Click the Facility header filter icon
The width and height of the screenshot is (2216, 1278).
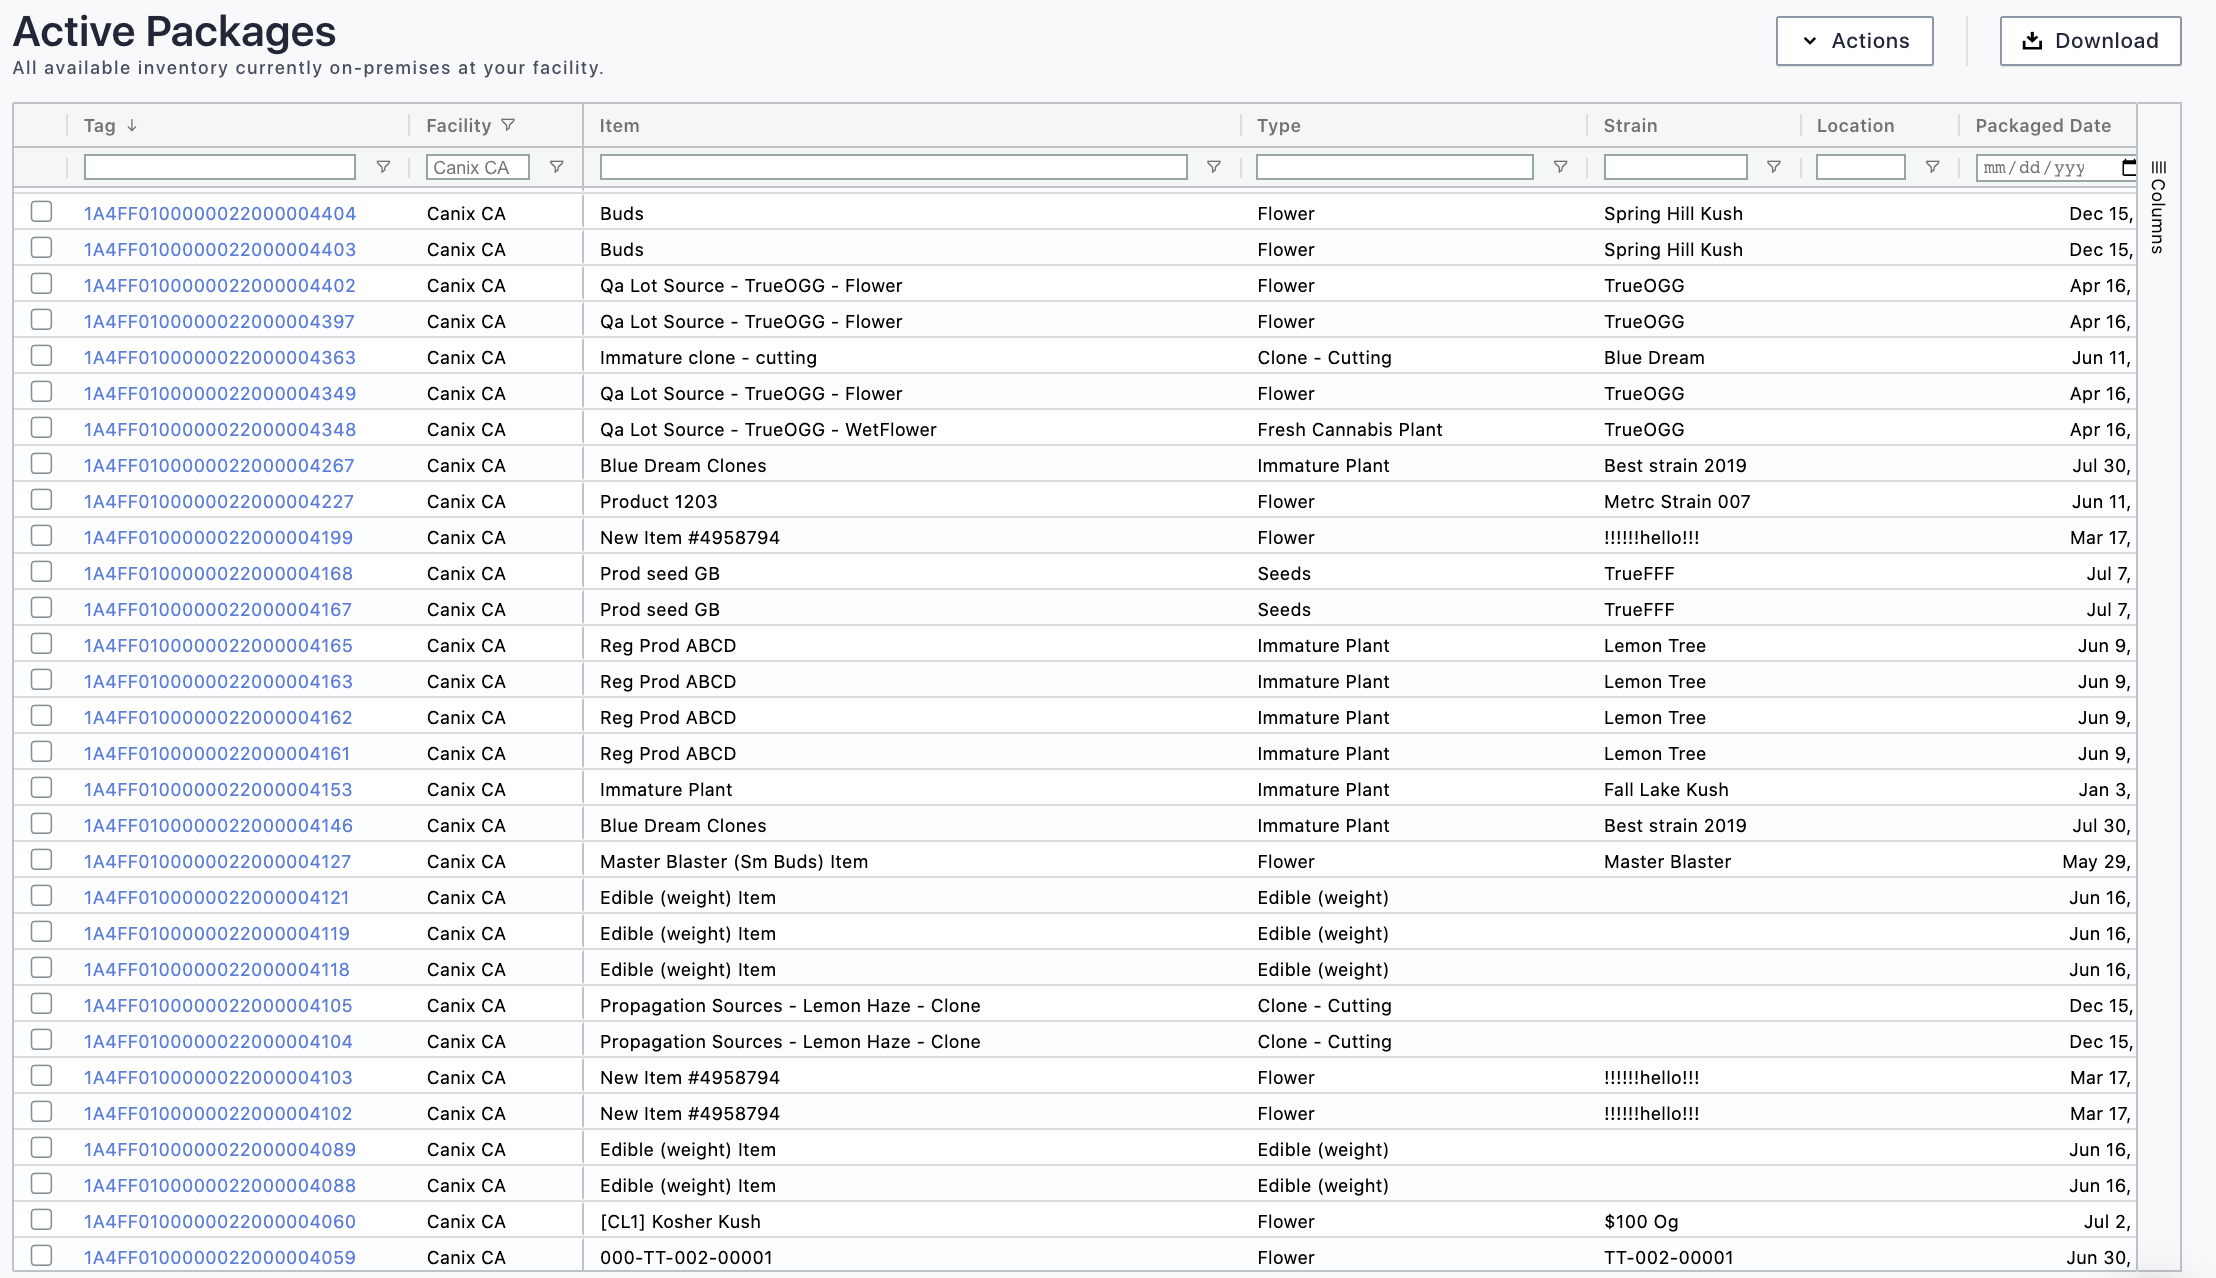[508, 125]
